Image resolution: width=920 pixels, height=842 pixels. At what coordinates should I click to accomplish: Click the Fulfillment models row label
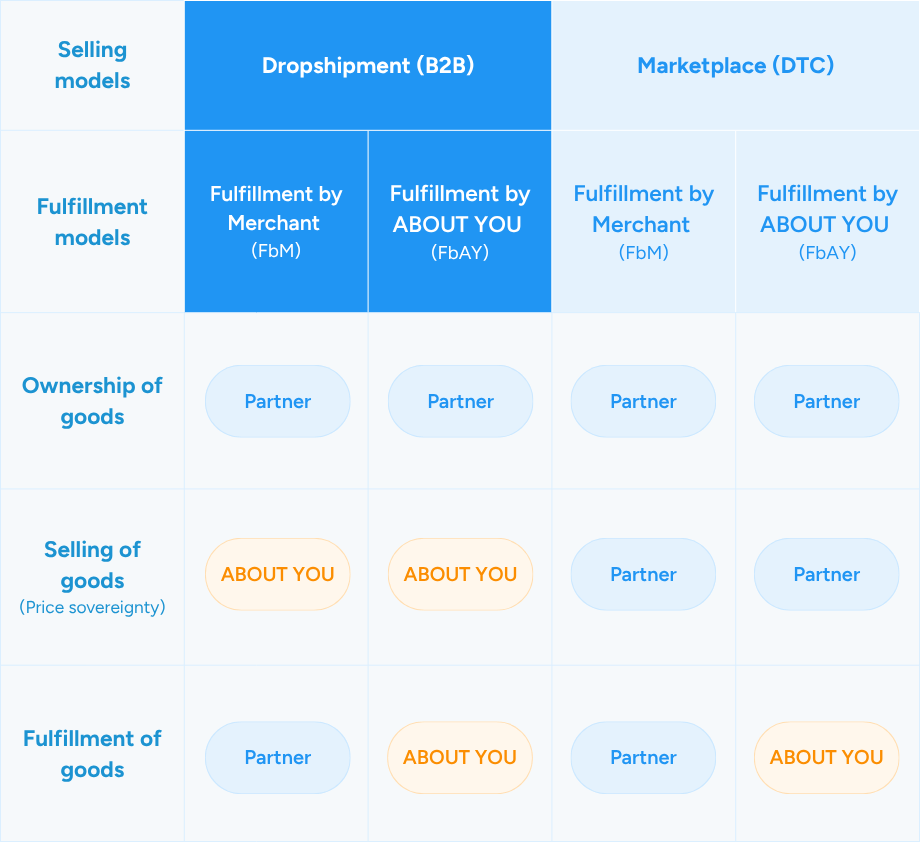(x=92, y=222)
